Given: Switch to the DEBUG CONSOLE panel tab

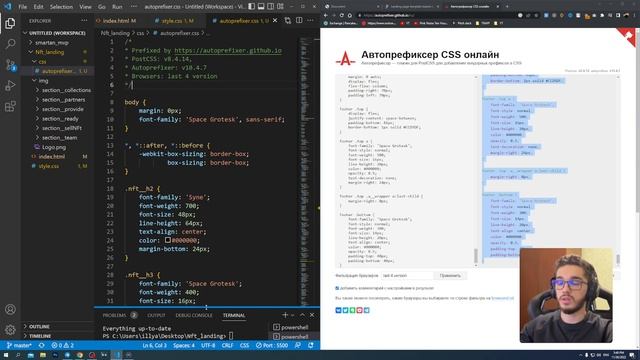Looking at the screenshot, I should [x=194, y=315].
